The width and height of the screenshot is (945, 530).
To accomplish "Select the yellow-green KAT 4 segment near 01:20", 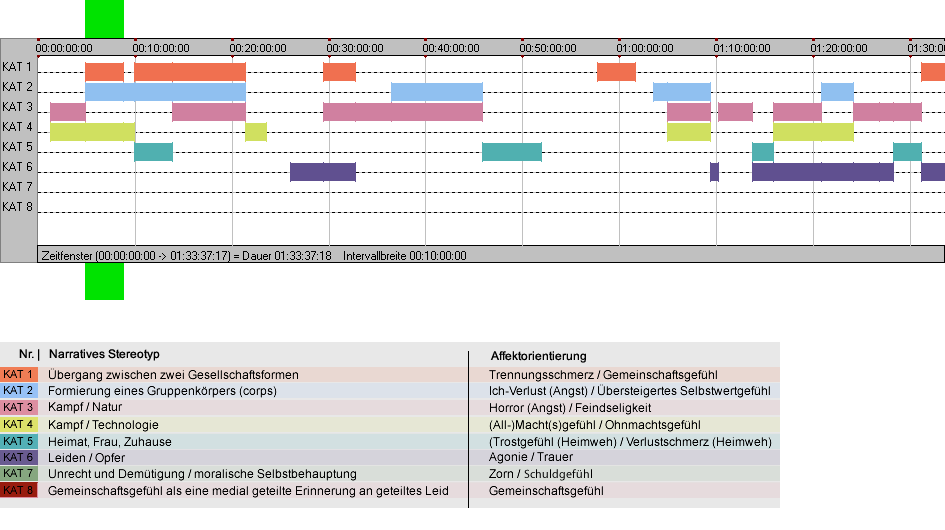I will pos(814,131).
